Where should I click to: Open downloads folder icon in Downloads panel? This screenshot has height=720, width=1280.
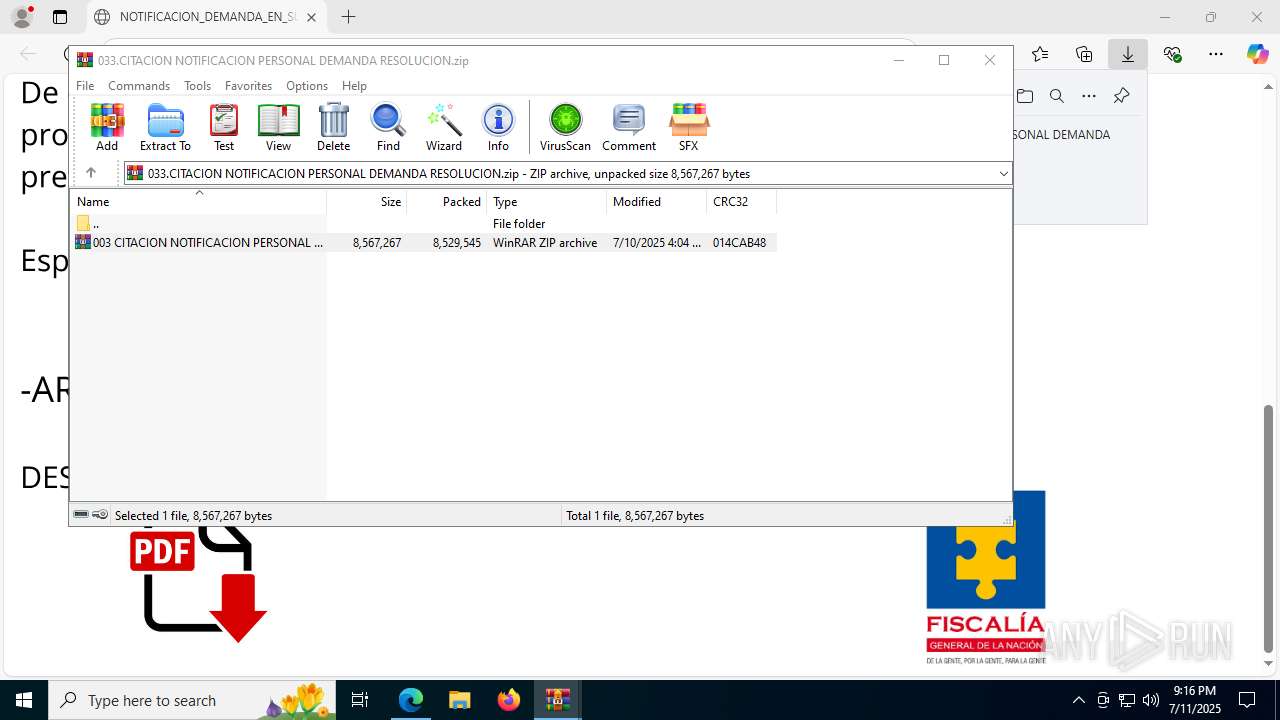1025,96
